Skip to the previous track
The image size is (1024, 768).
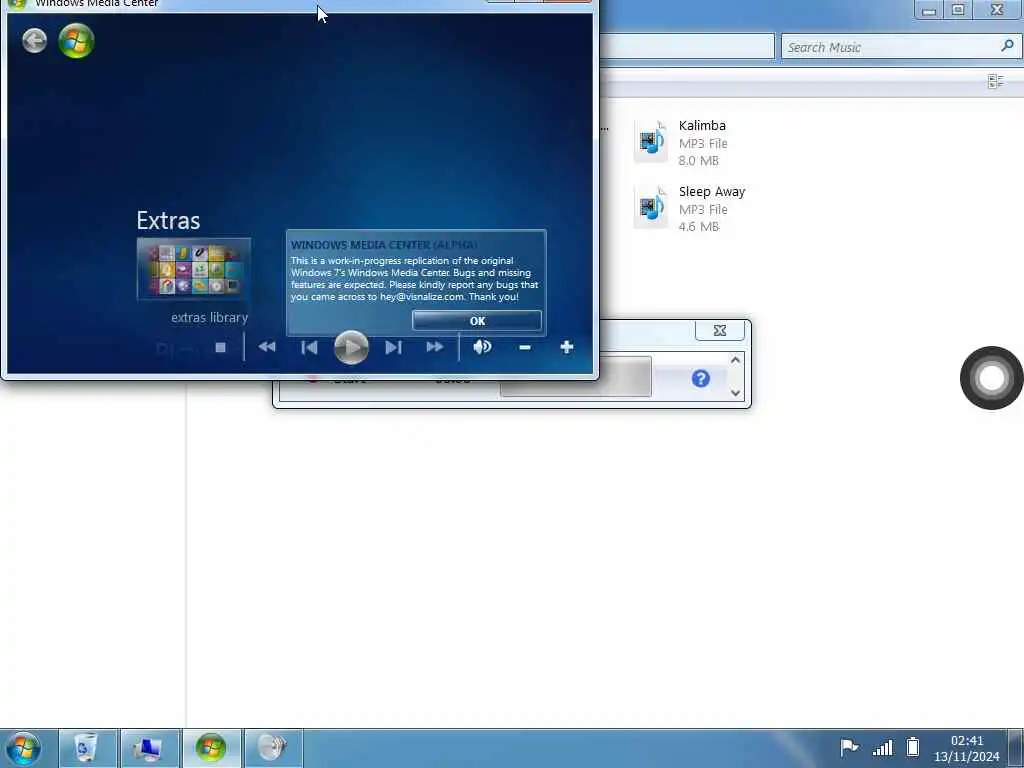[x=309, y=347]
